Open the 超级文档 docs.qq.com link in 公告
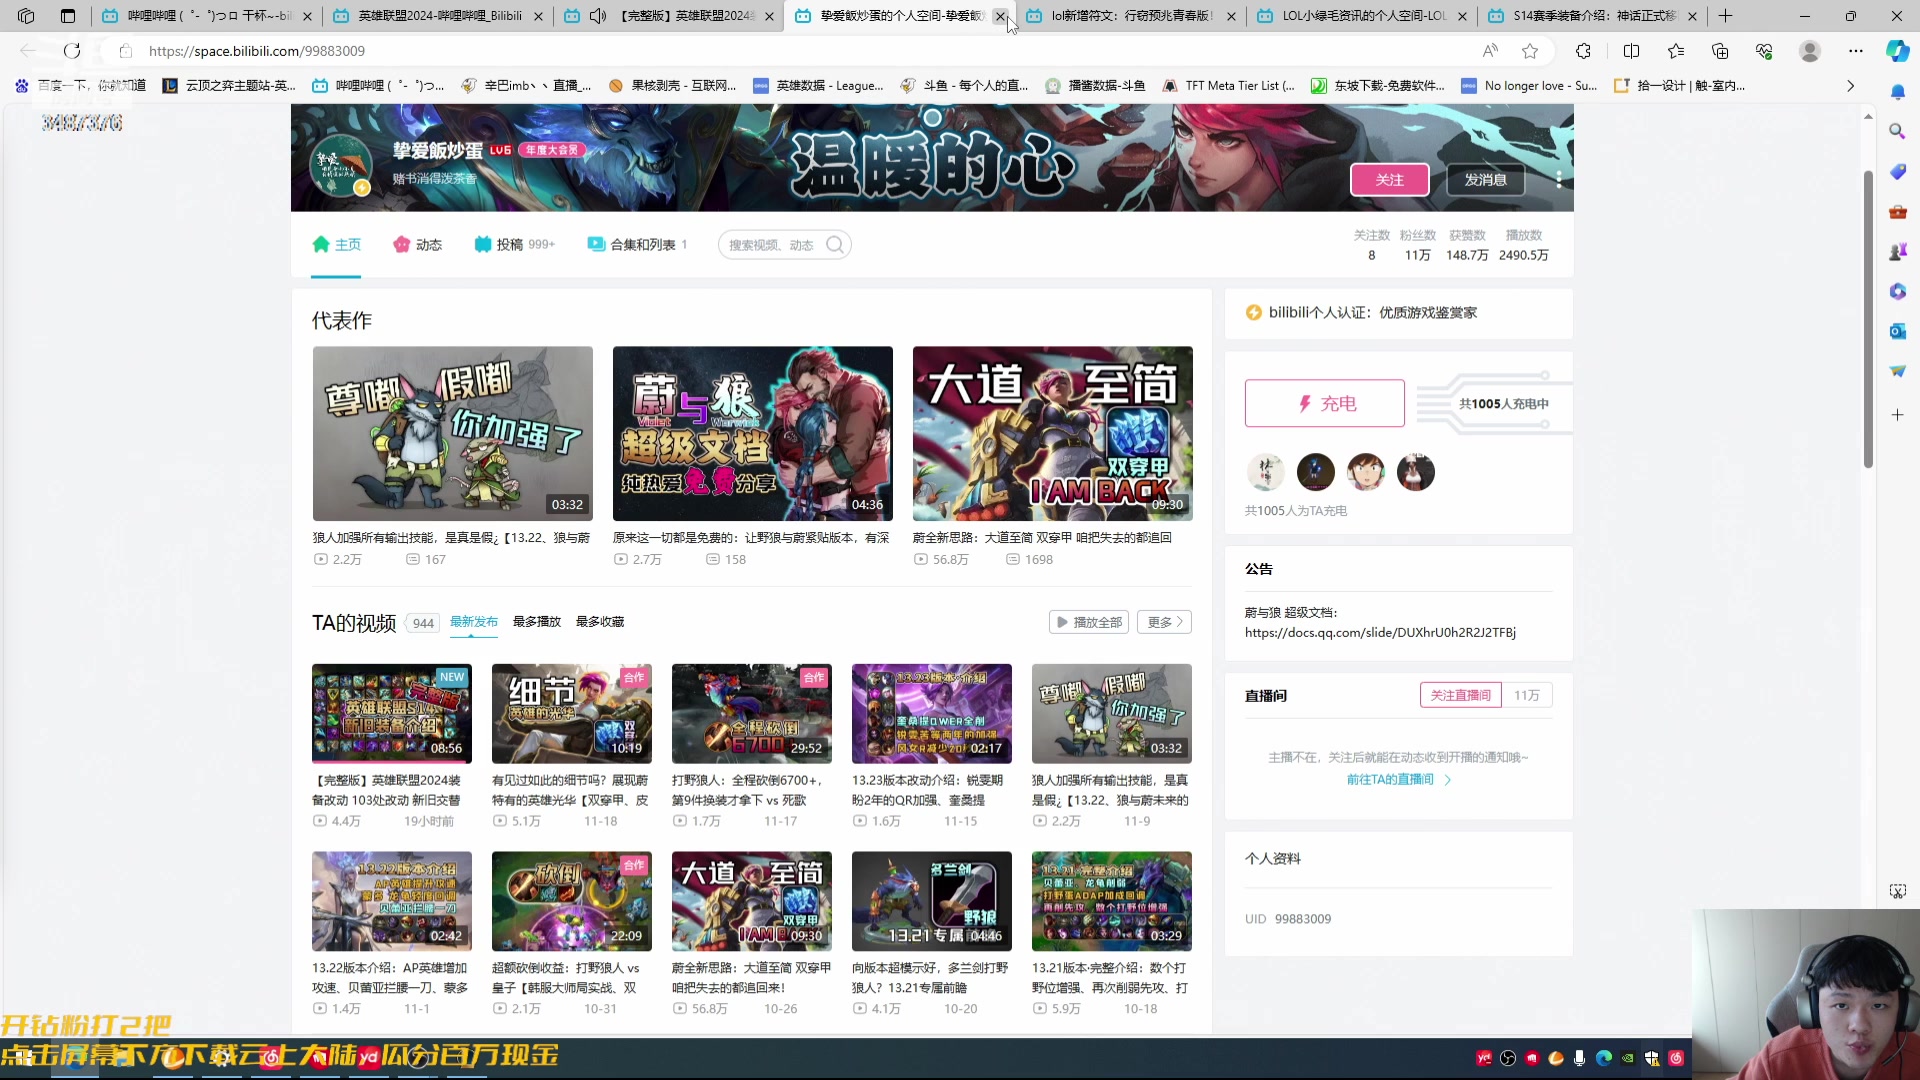Image resolution: width=1920 pixels, height=1080 pixels. coord(1380,632)
